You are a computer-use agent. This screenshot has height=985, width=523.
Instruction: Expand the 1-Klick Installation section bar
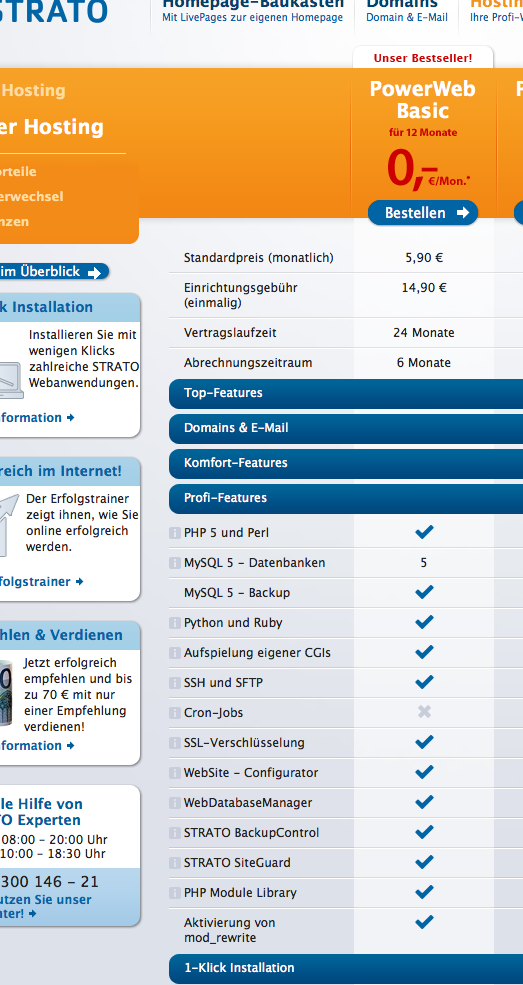[x=346, y=968]
